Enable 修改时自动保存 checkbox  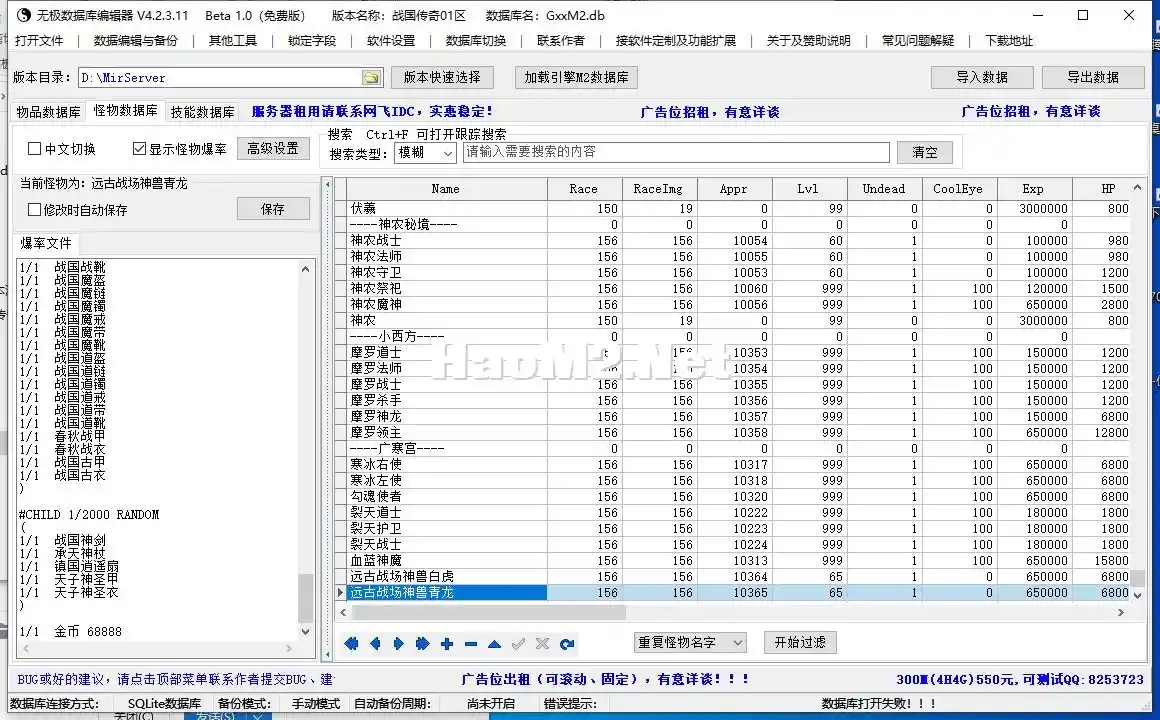[x=34, y=209]
